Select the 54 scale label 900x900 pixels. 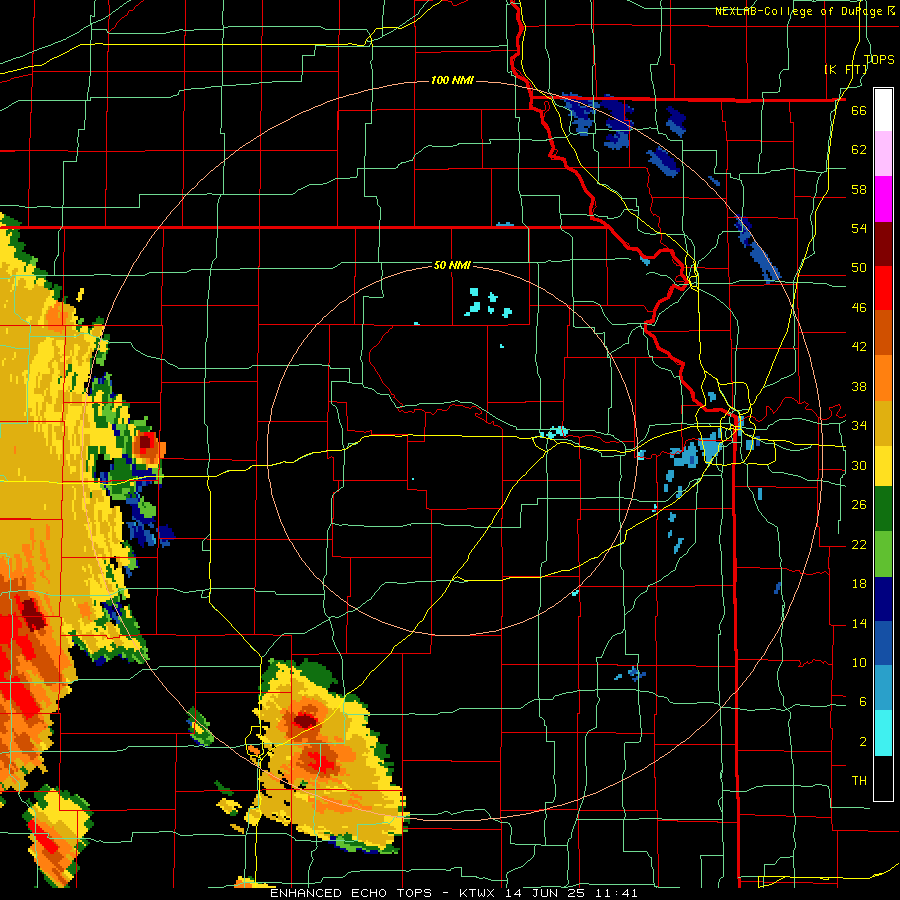(859, 228)
